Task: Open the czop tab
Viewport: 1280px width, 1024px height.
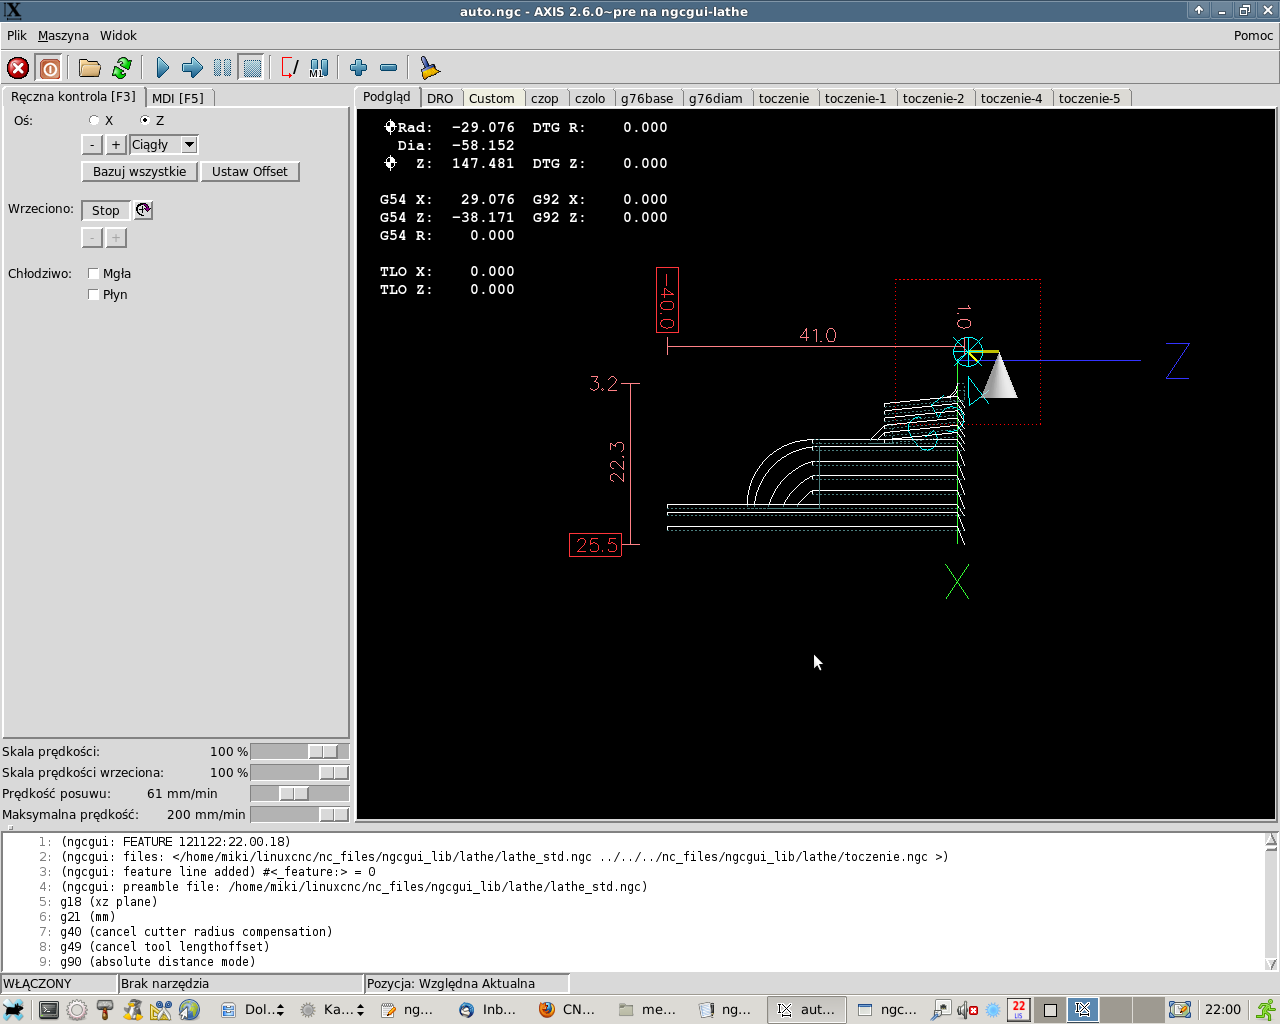Action: (x=545, y=98)
